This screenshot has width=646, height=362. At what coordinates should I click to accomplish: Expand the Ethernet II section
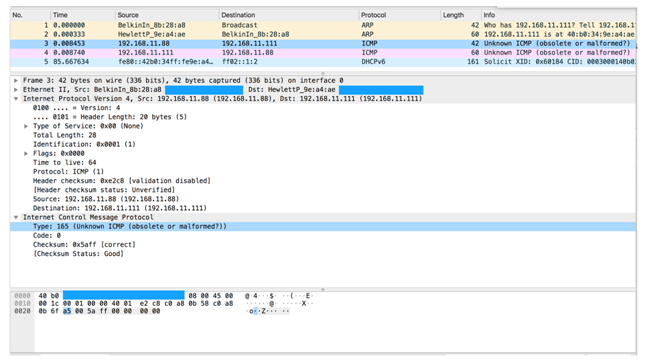click(16, 90)
